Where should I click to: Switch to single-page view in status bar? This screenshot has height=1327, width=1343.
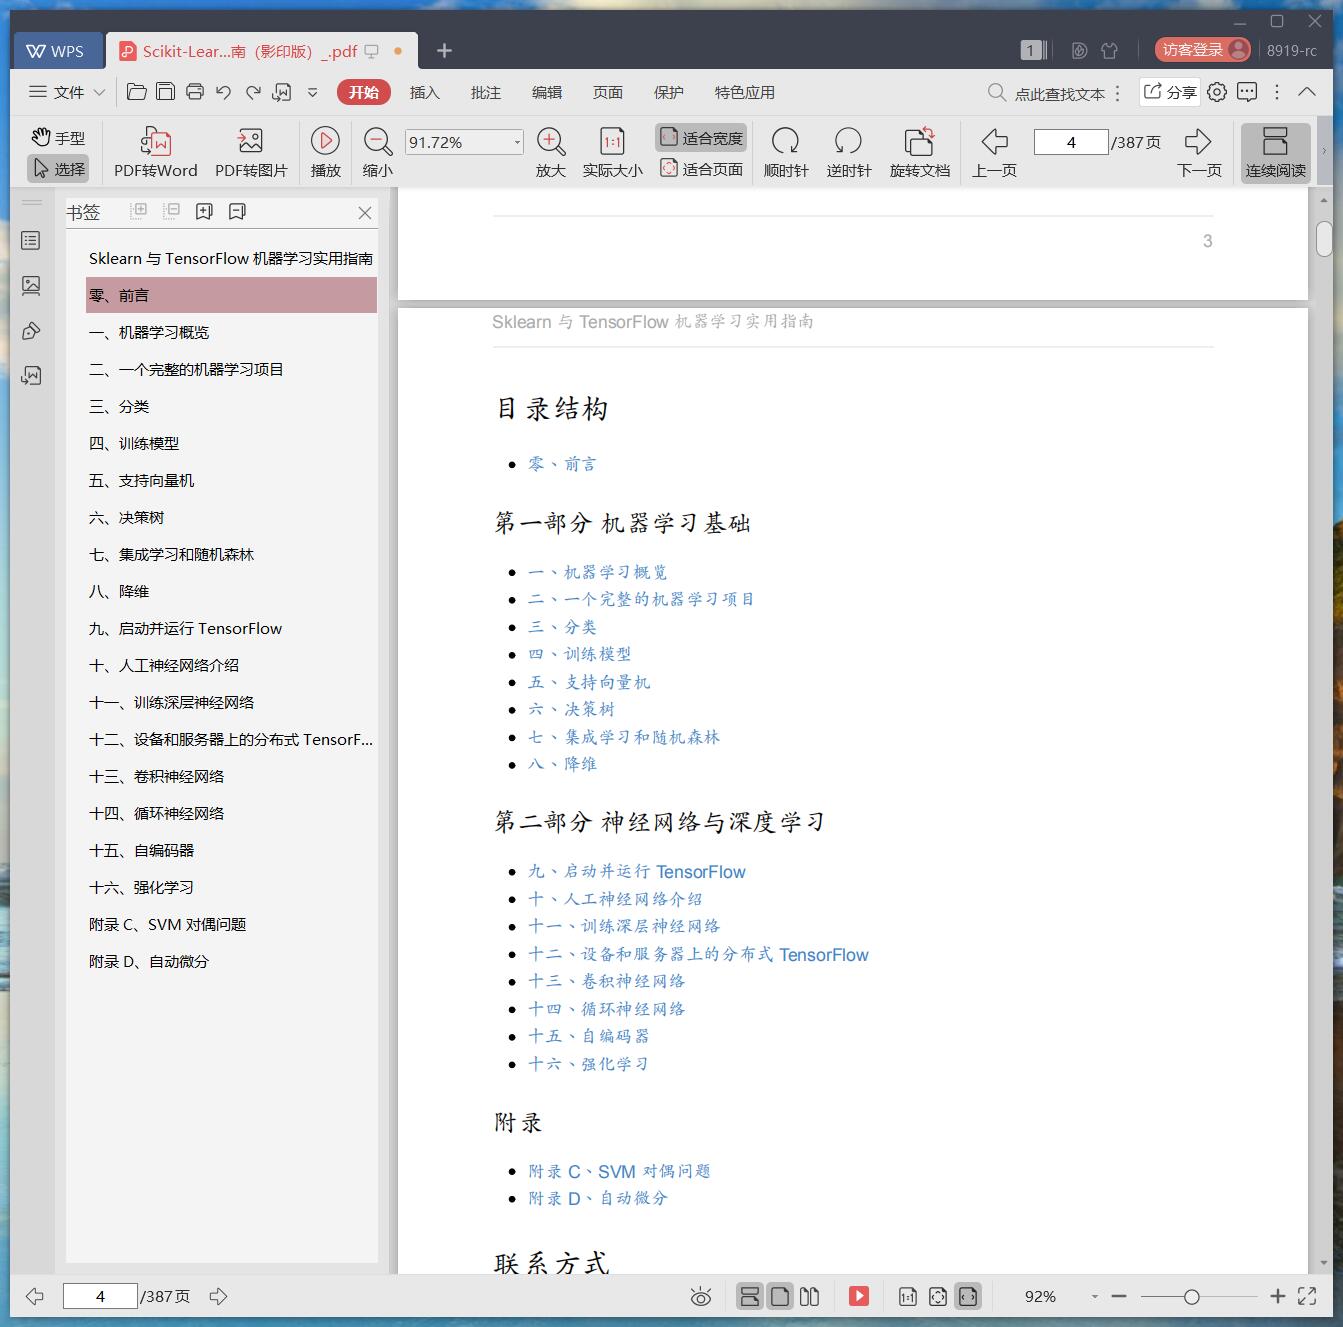[780, 1297]
